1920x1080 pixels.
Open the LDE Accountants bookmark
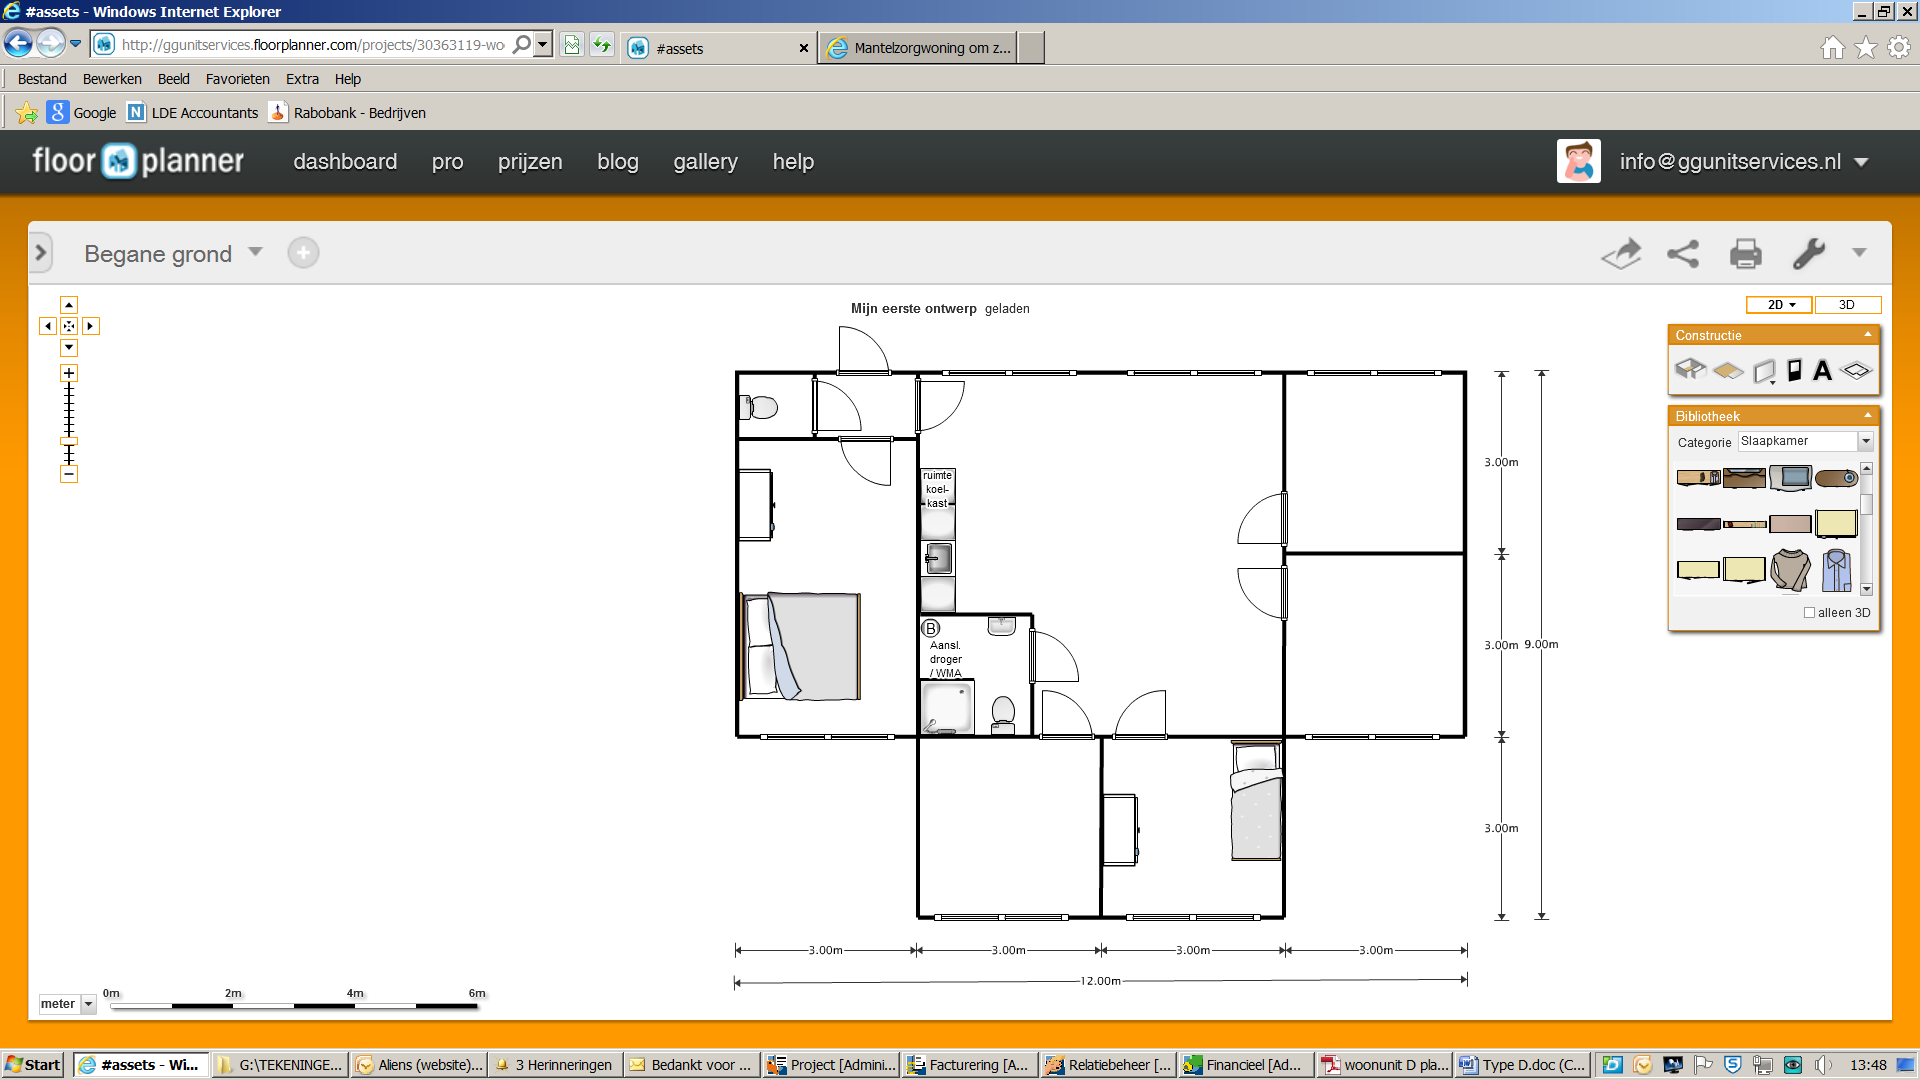[x=192, y=113]
